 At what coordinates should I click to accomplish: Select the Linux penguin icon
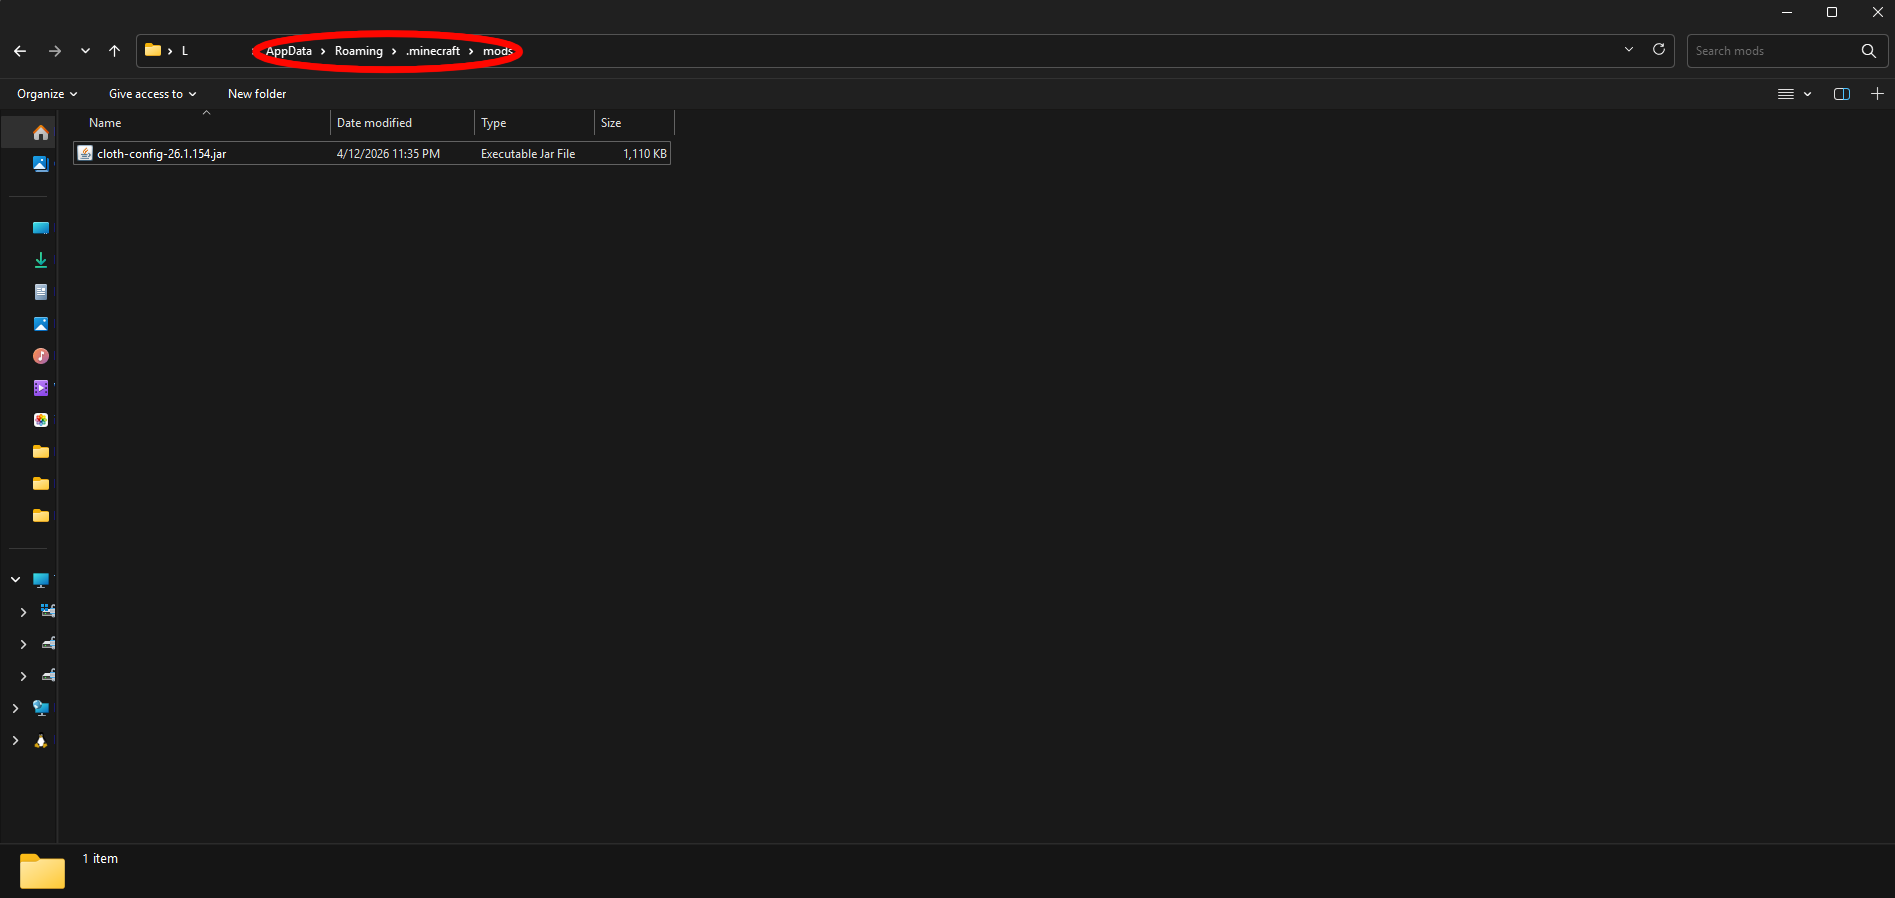pyautogui.click(x=40, y=741)
